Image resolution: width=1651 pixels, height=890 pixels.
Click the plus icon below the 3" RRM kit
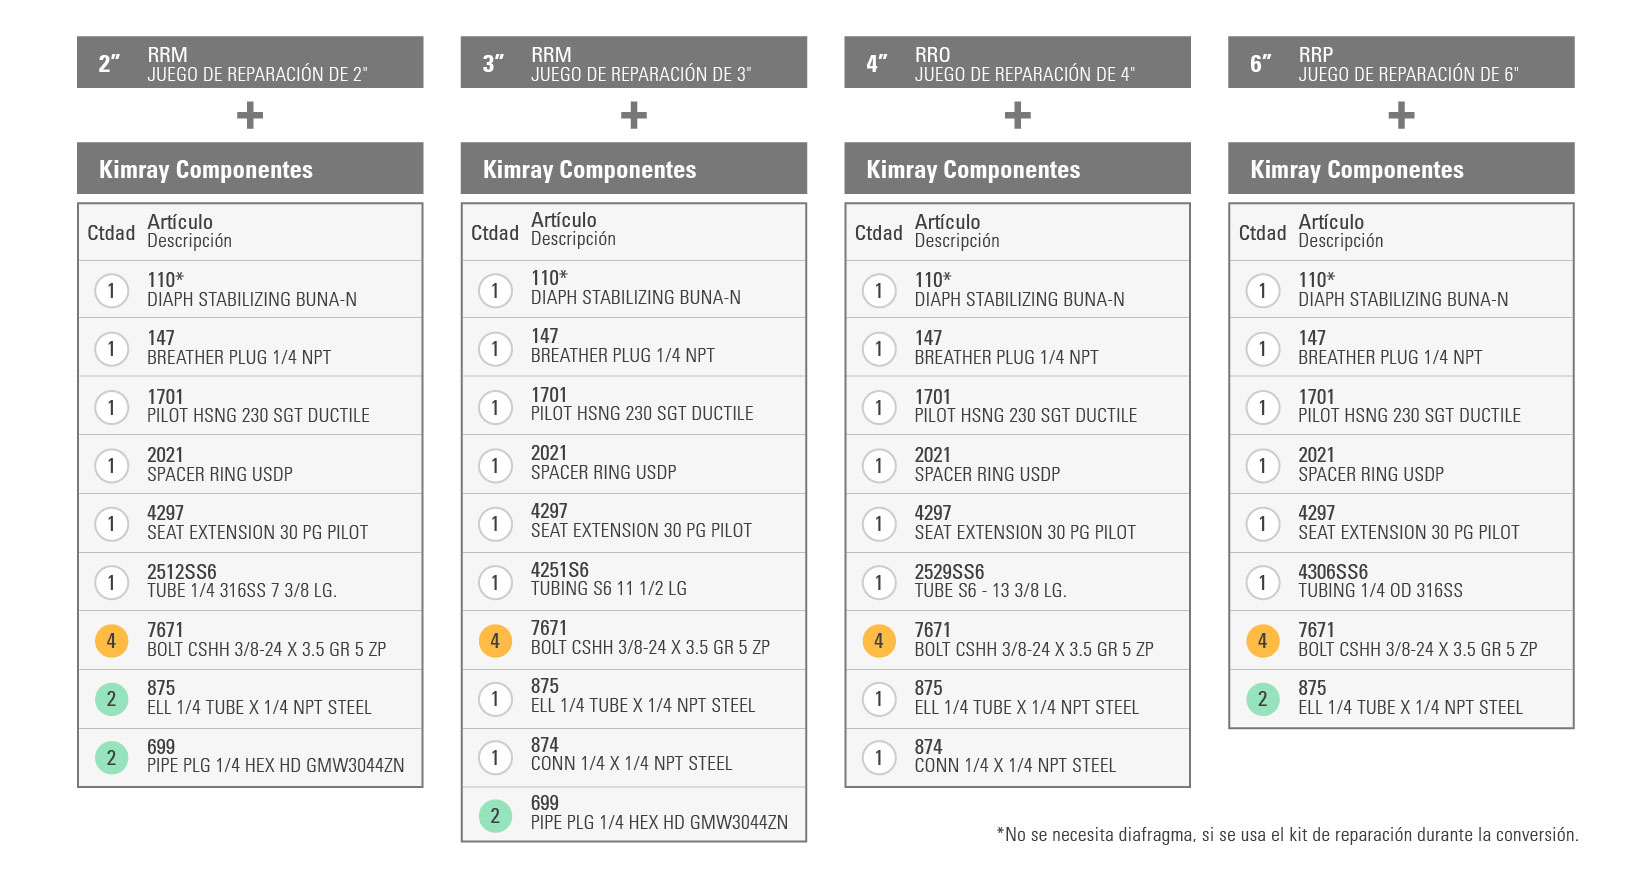634,116
